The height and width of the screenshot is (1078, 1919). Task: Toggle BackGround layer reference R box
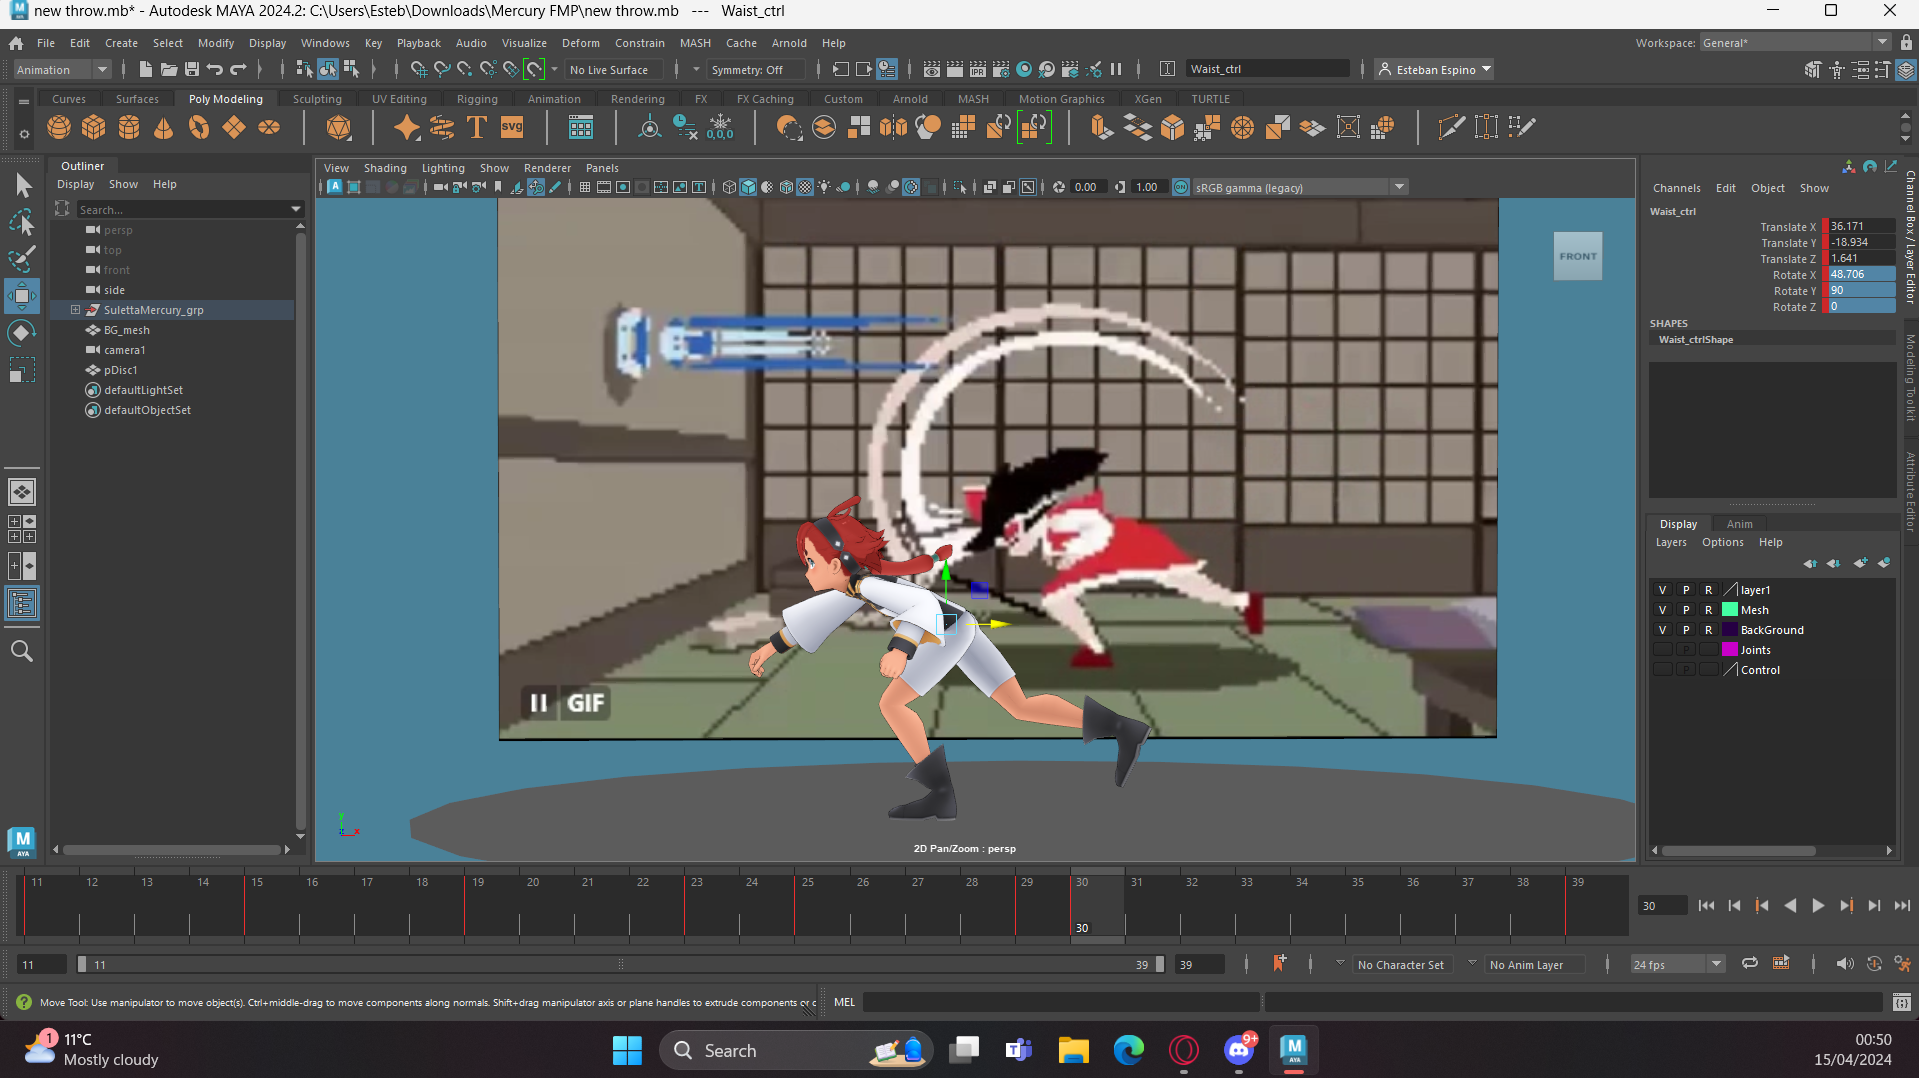pos(1709,630)
